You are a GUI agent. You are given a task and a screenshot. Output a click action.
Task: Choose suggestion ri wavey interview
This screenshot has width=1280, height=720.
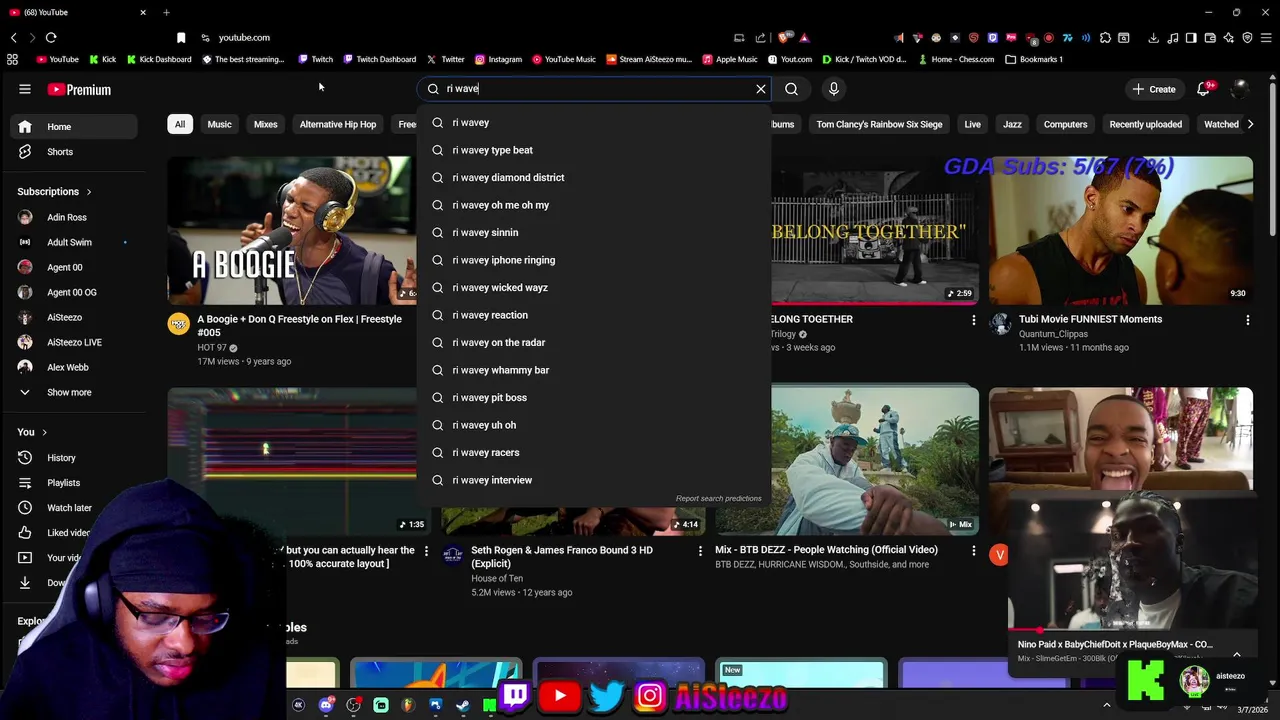[594, 480]
